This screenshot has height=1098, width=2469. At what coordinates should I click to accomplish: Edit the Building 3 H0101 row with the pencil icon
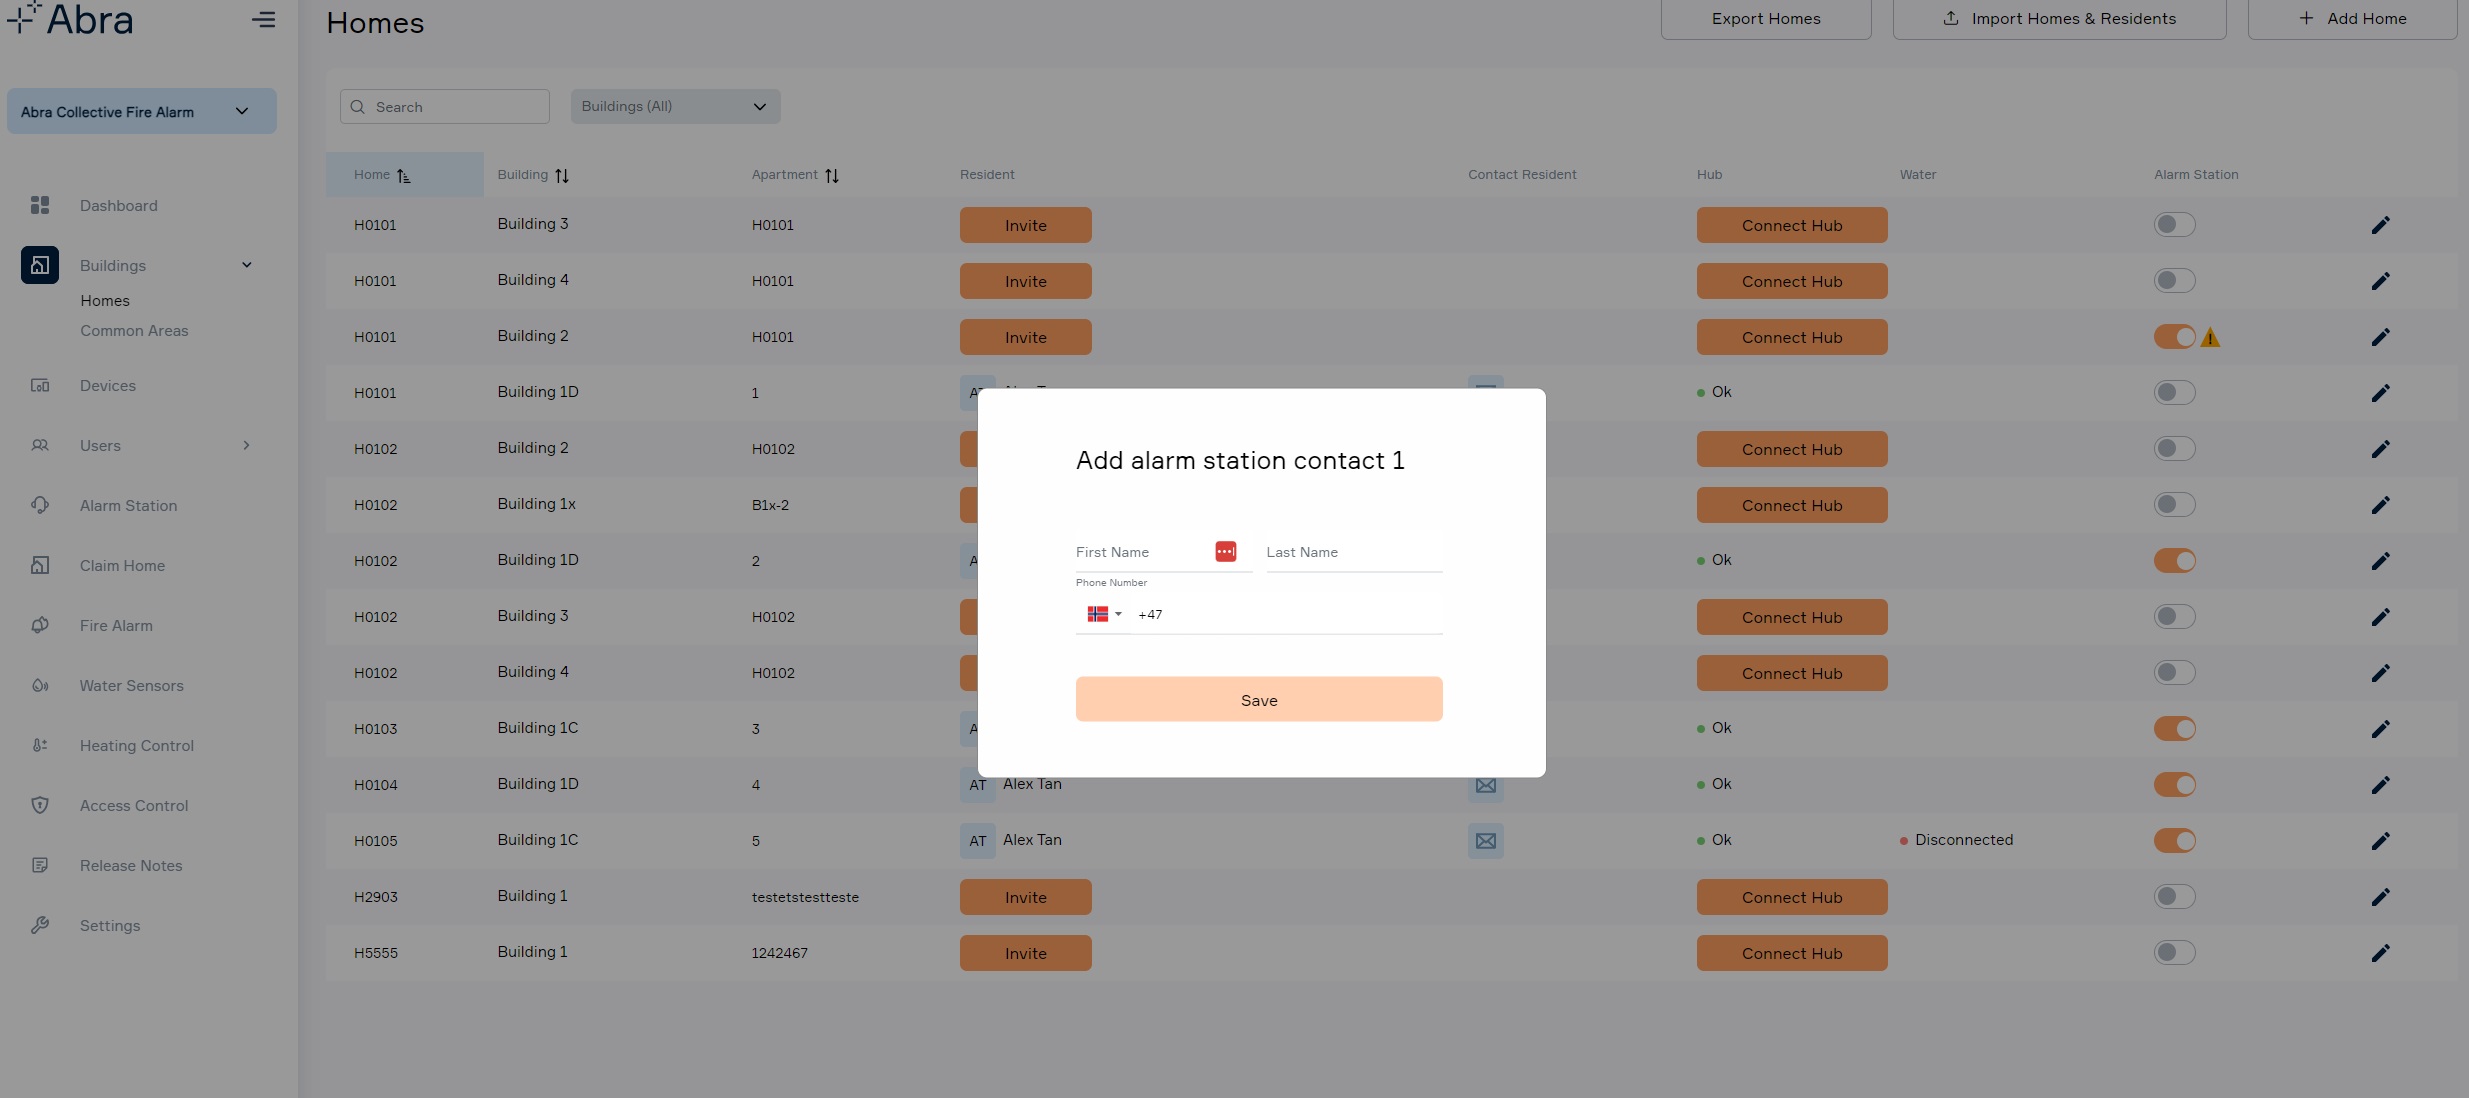click(2380, 225)
